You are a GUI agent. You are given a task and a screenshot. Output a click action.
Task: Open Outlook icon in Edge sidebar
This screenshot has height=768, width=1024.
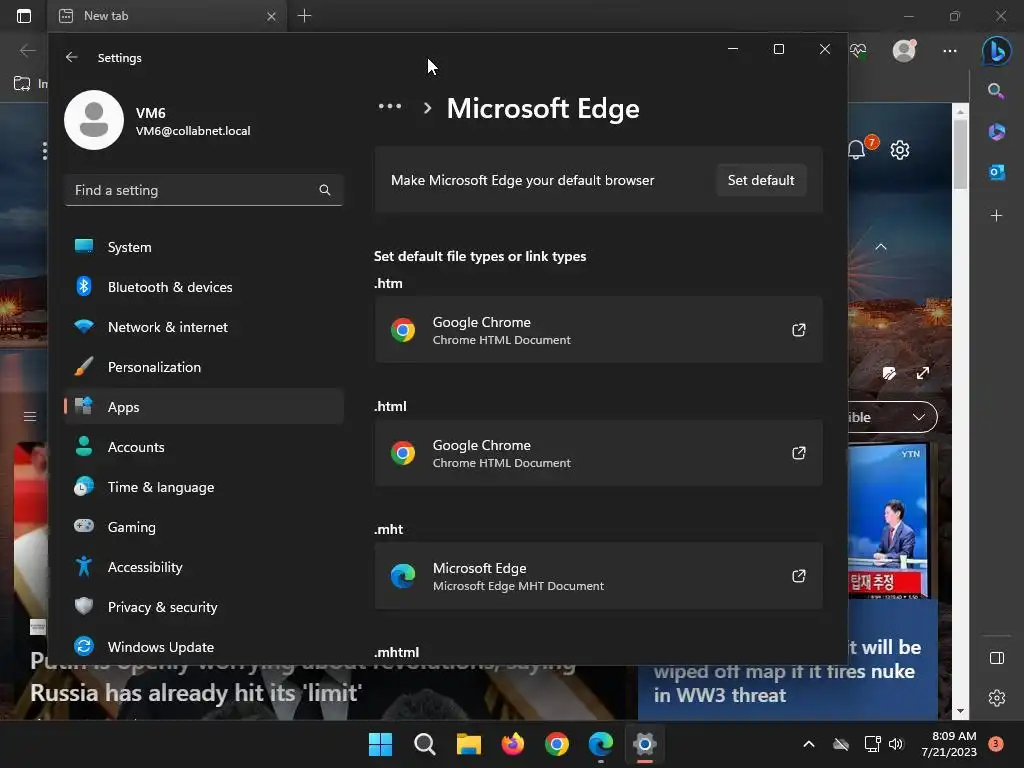pos(997,172)
